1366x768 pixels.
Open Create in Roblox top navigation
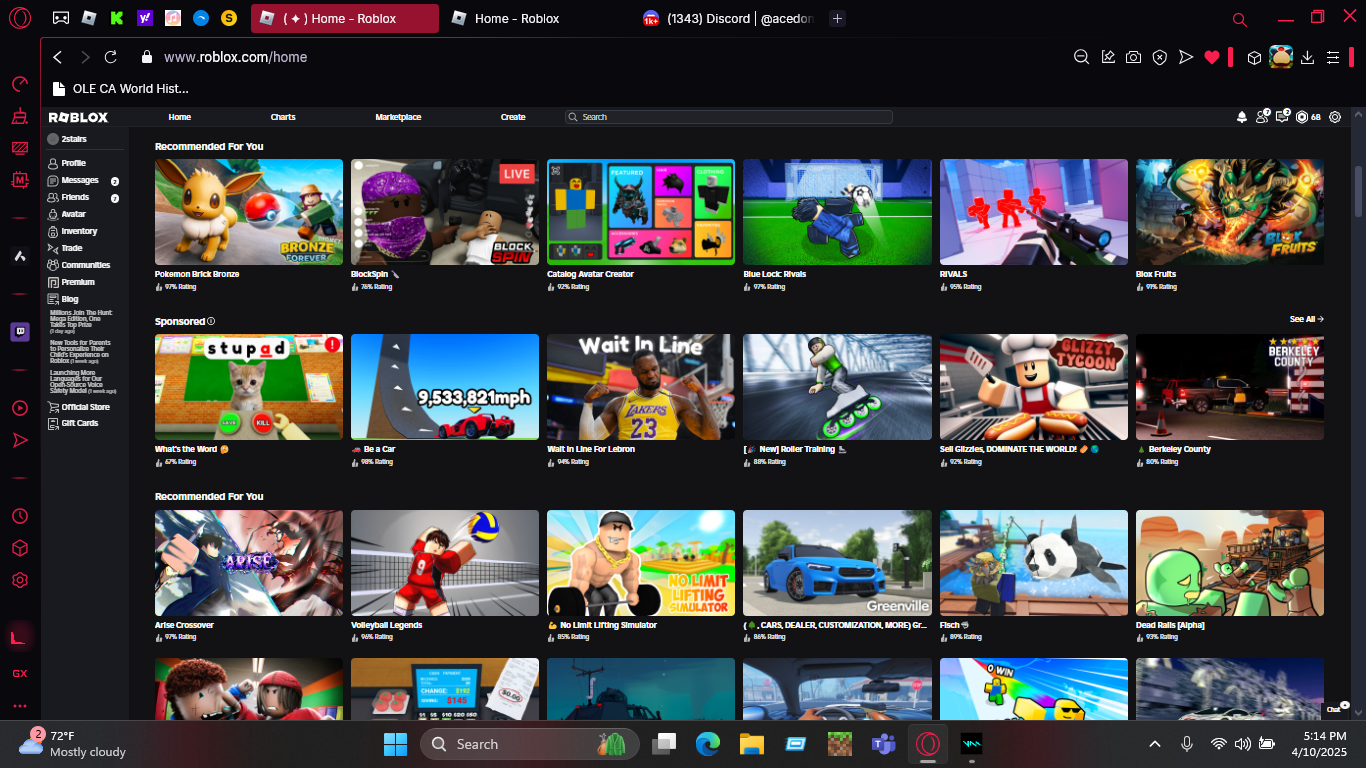(513, 117)
